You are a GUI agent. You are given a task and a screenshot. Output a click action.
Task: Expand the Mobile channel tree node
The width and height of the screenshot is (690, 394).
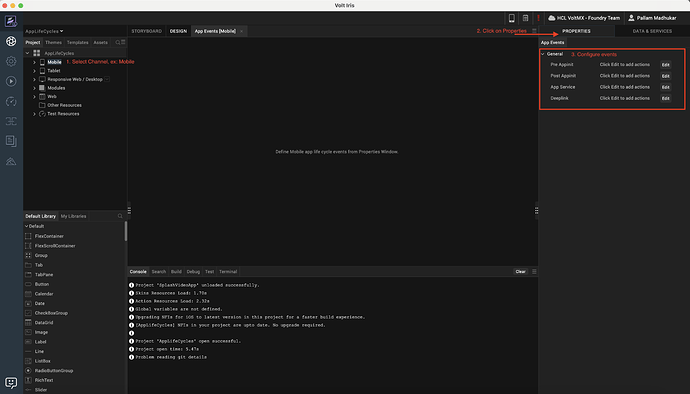point(34,62)
